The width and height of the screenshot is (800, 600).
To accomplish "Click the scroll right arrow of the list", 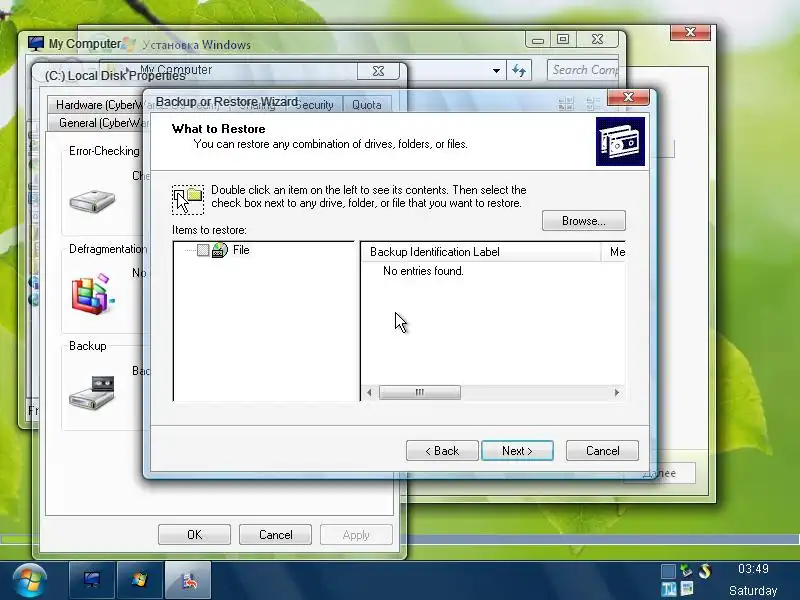I will 617,392.
